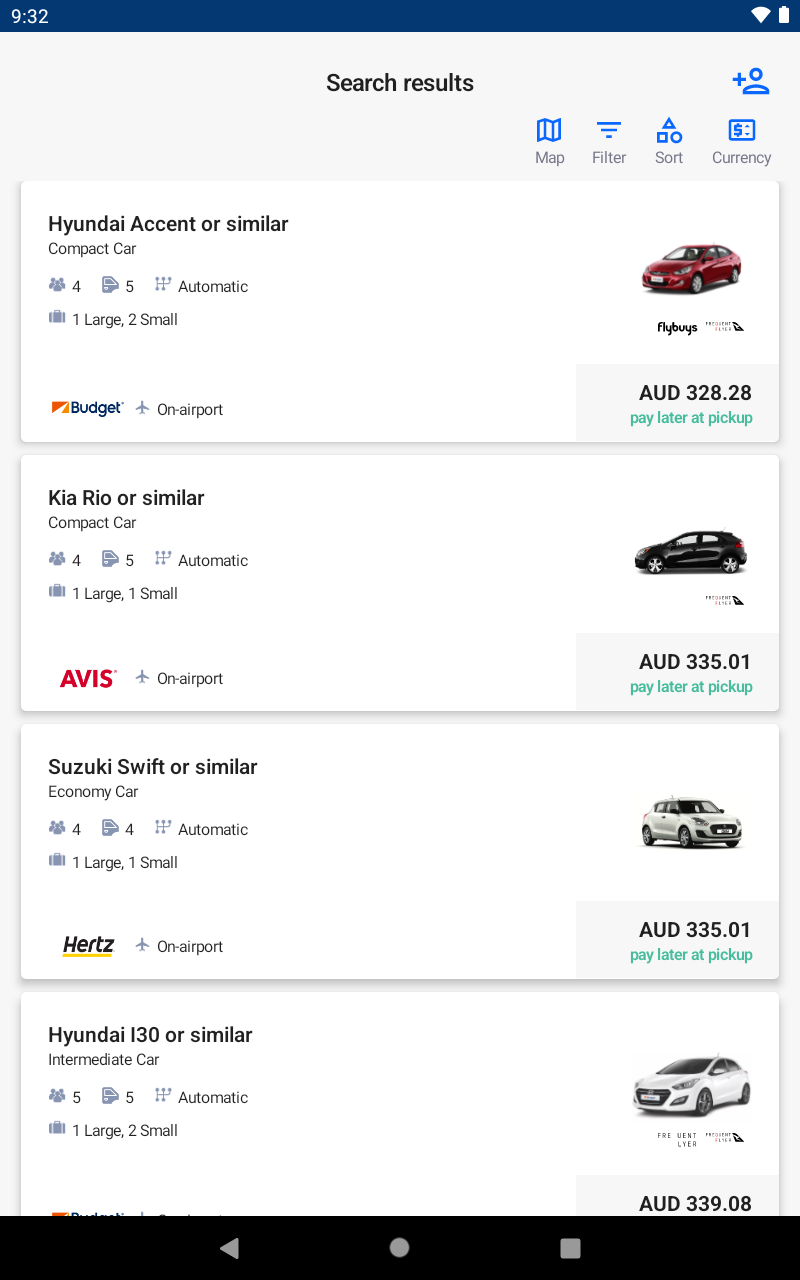The image size is (800, 1280).
Task: Select the Hyundai I30 or similar listing
Action: click(x=150, y=1035)
